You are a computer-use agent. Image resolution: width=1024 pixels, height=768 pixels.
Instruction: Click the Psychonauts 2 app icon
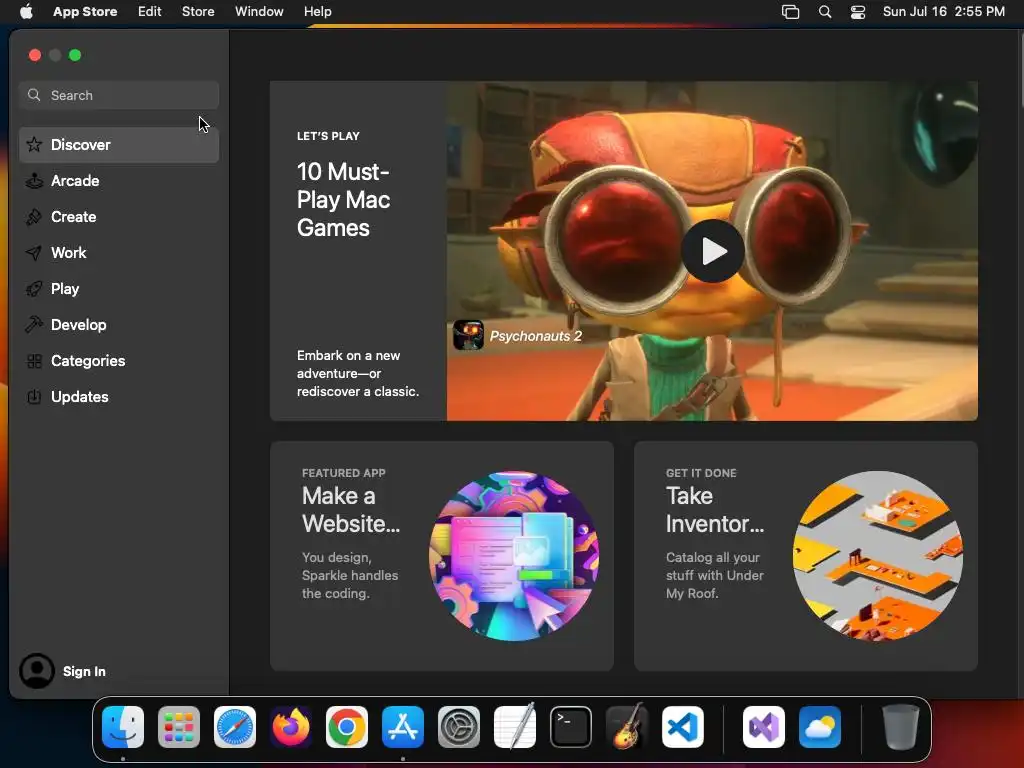pos(468,335)
